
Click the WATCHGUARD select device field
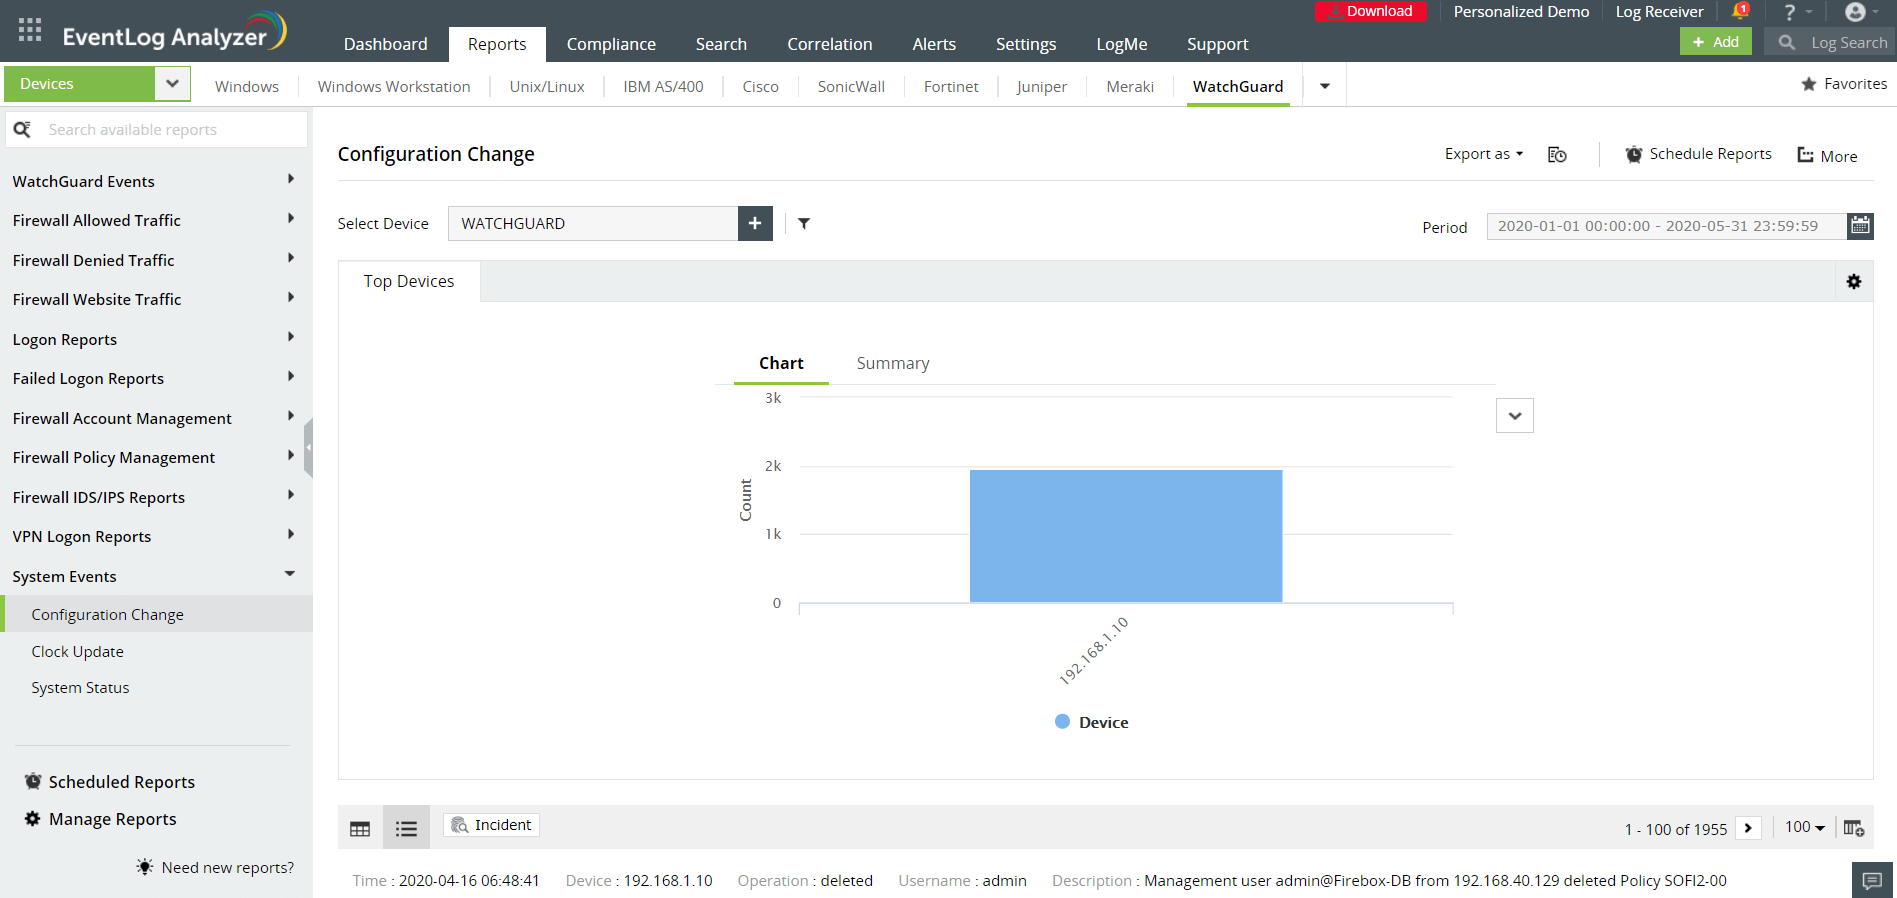point(593,223)
